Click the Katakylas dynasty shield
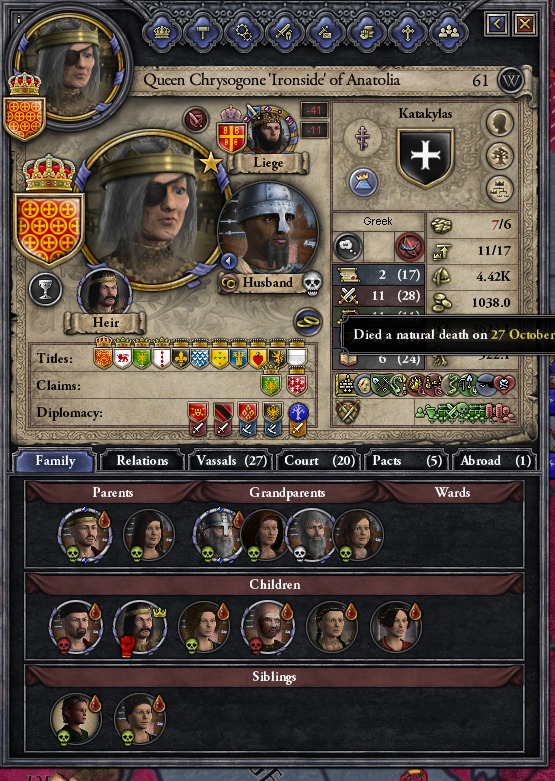Image resolution: width=555 pixels, height=781 pixels. click(x=425, y=157)
